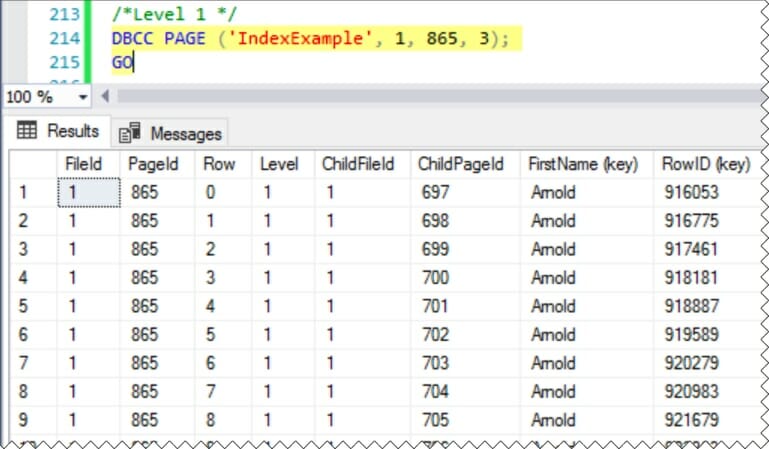This screenshot has width=769, height=449.
Task: Select the FileId column header
Action: tap(84, 163)
